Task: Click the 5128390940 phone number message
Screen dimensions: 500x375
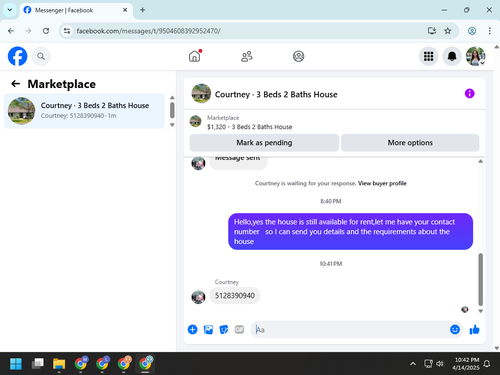Action: click(235, 296)
